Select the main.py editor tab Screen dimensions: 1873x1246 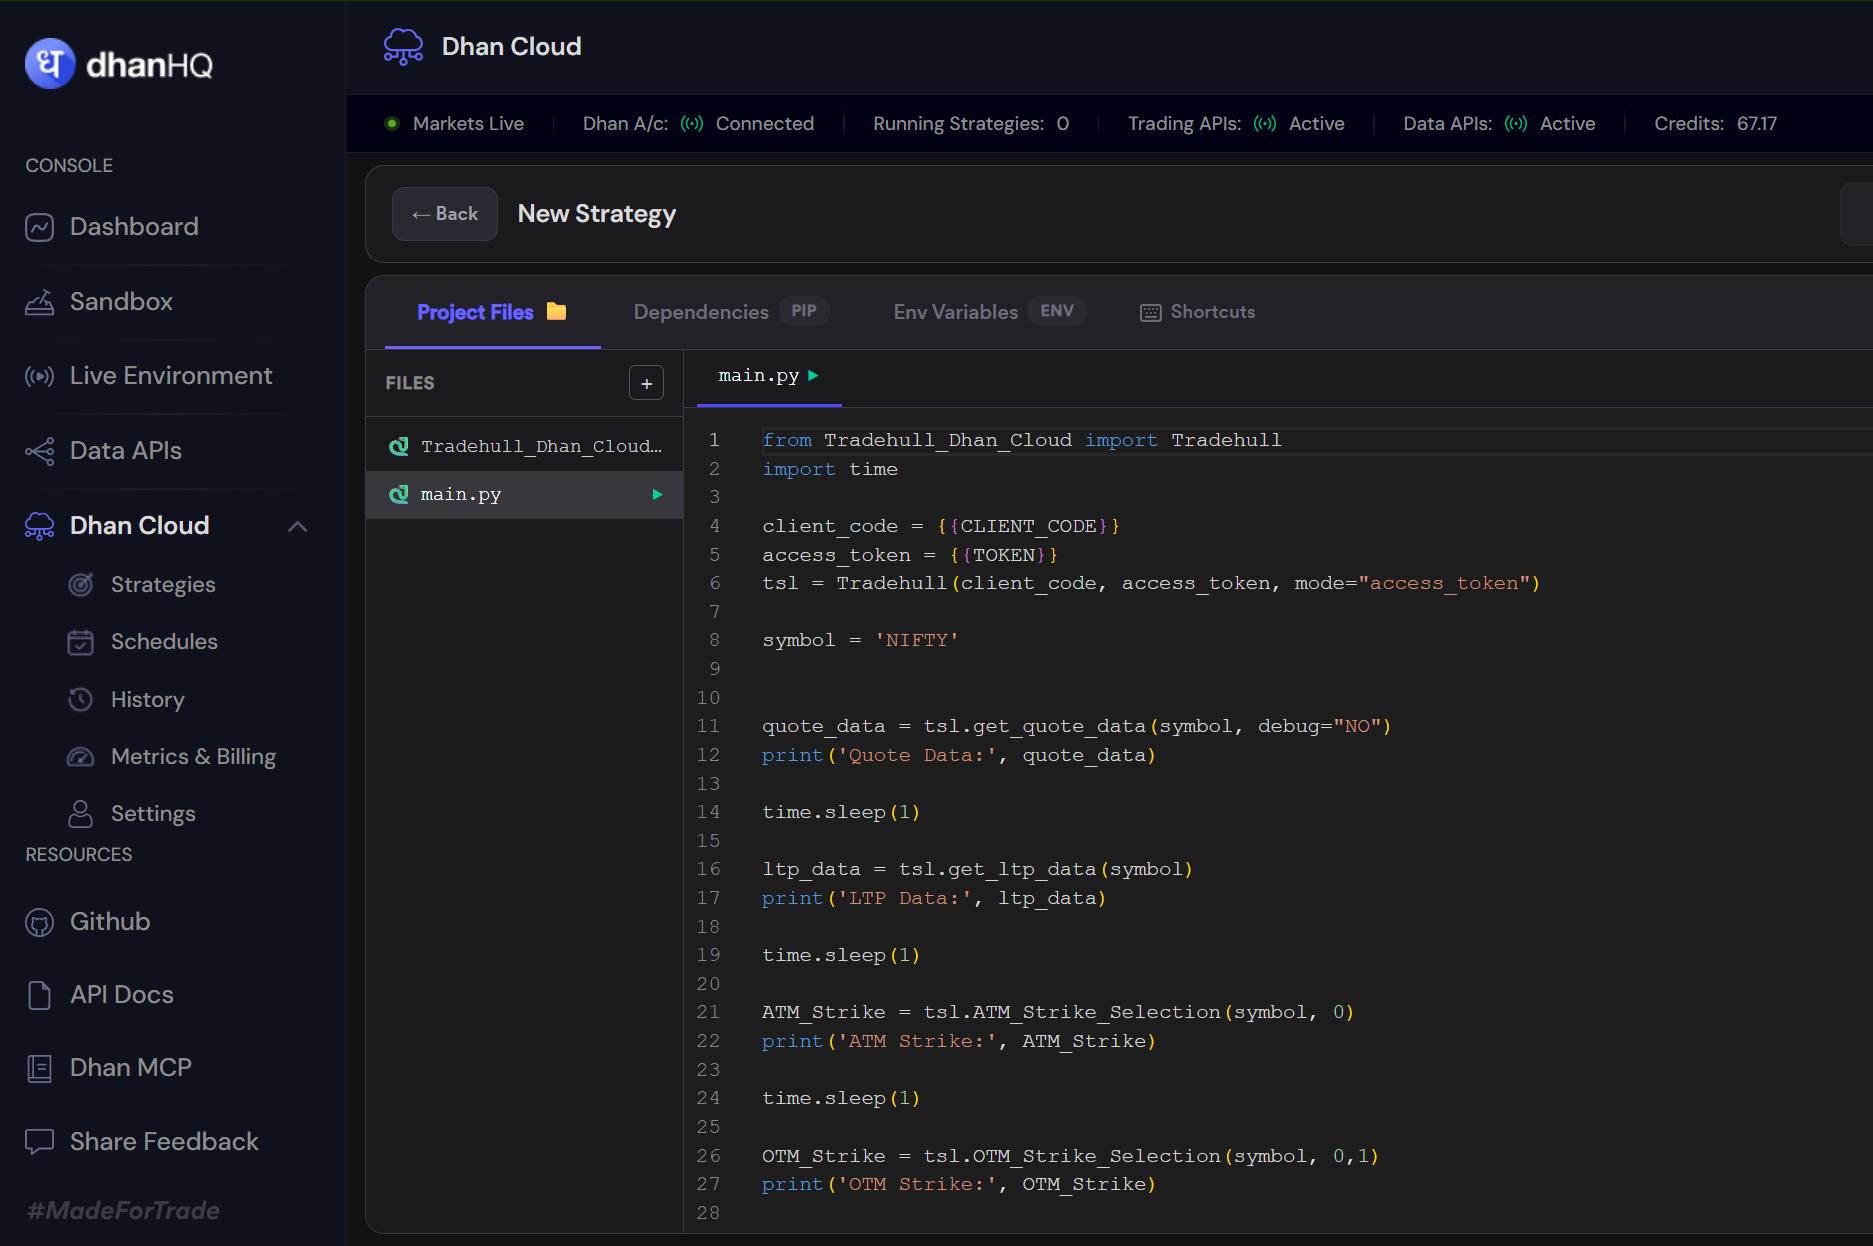(x=769, y=376)
